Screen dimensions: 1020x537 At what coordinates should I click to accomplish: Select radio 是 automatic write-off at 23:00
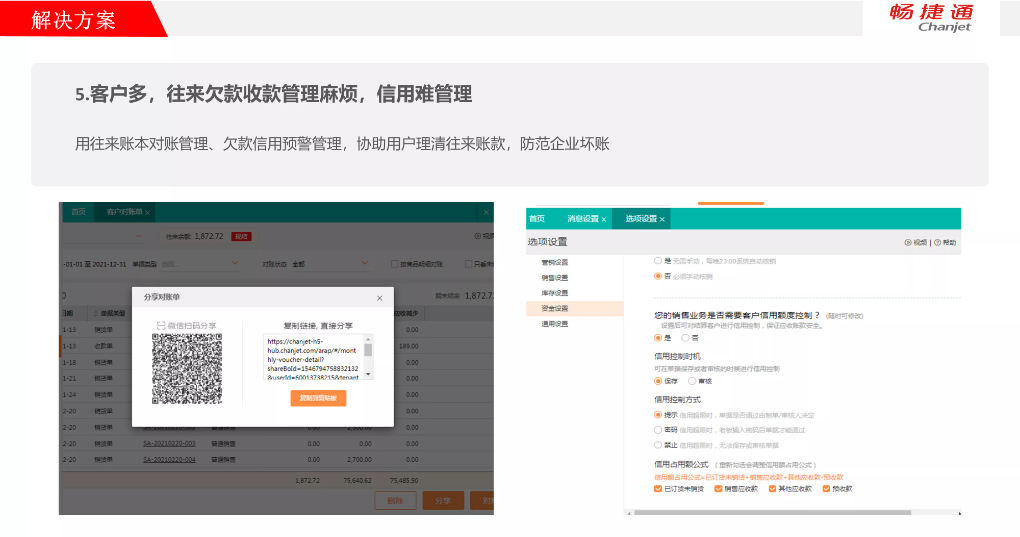coord(658,261)
